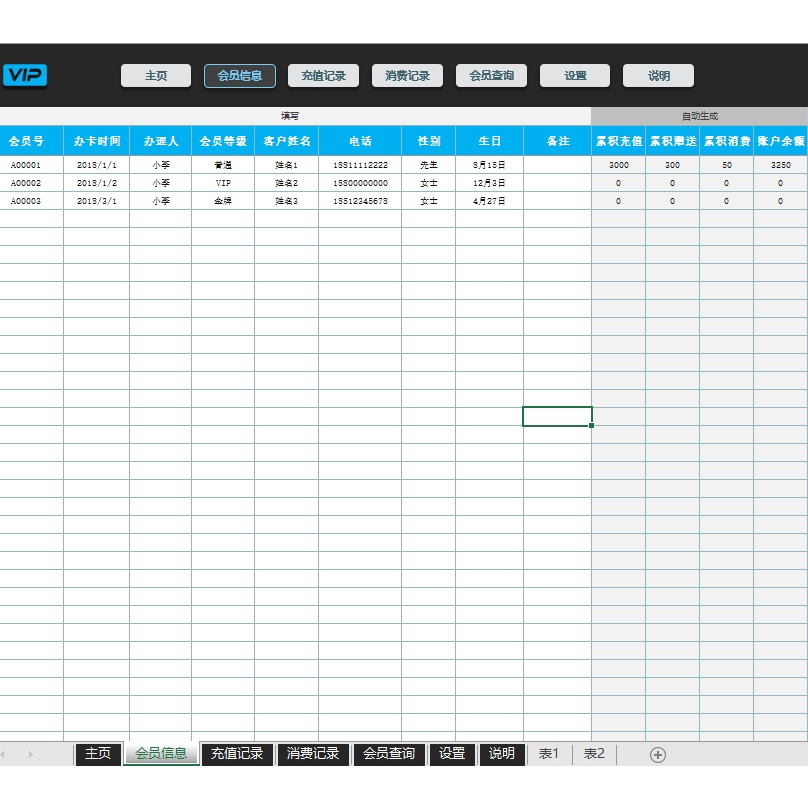
Task: Select the 金牌 membership level cell
Action: point(223,201)
